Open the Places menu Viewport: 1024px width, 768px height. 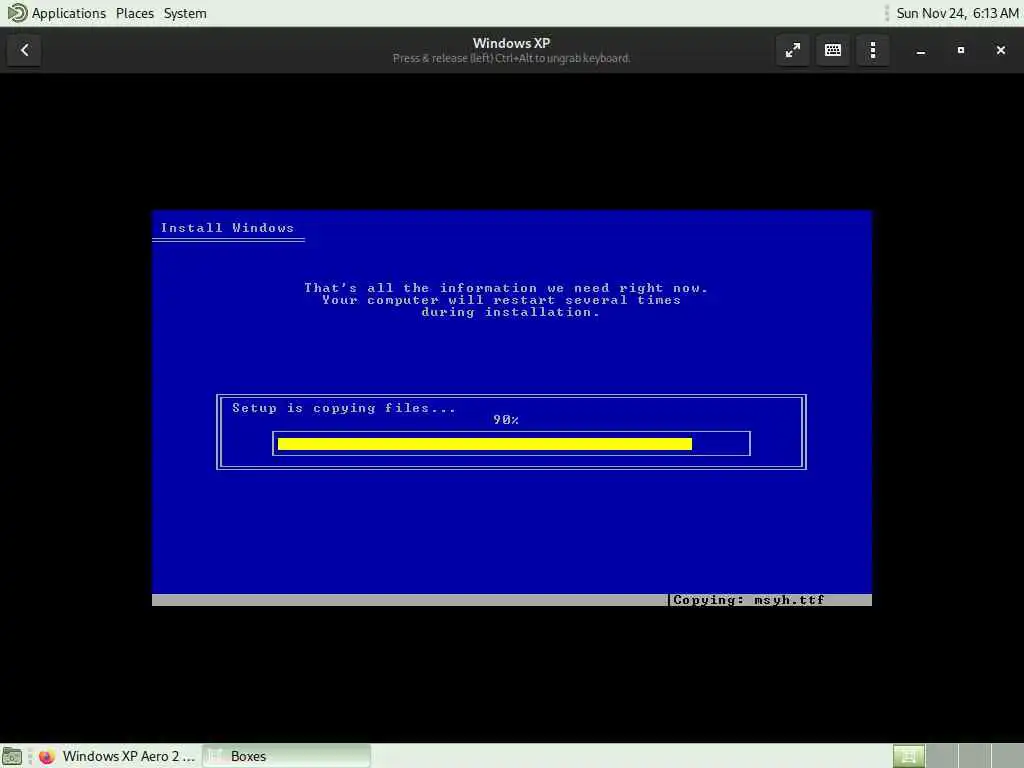coord(135,13)
